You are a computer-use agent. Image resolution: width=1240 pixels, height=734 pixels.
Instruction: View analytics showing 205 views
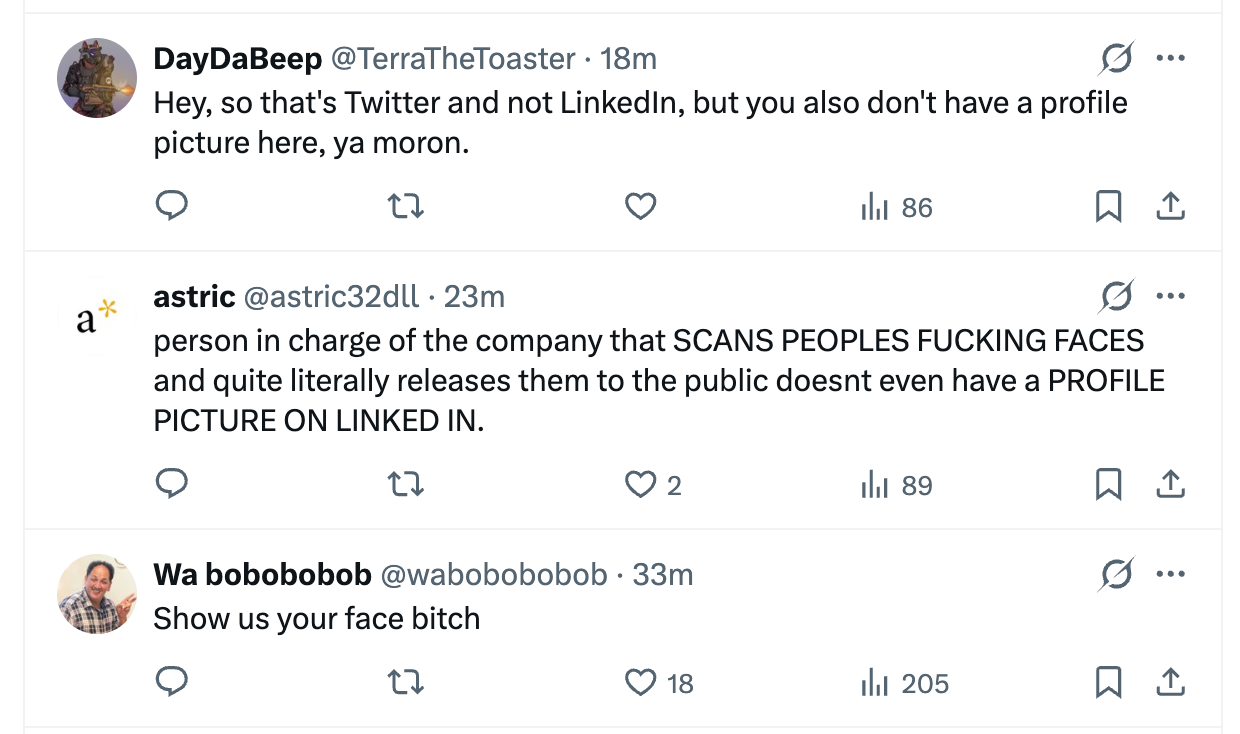point(905,683)
